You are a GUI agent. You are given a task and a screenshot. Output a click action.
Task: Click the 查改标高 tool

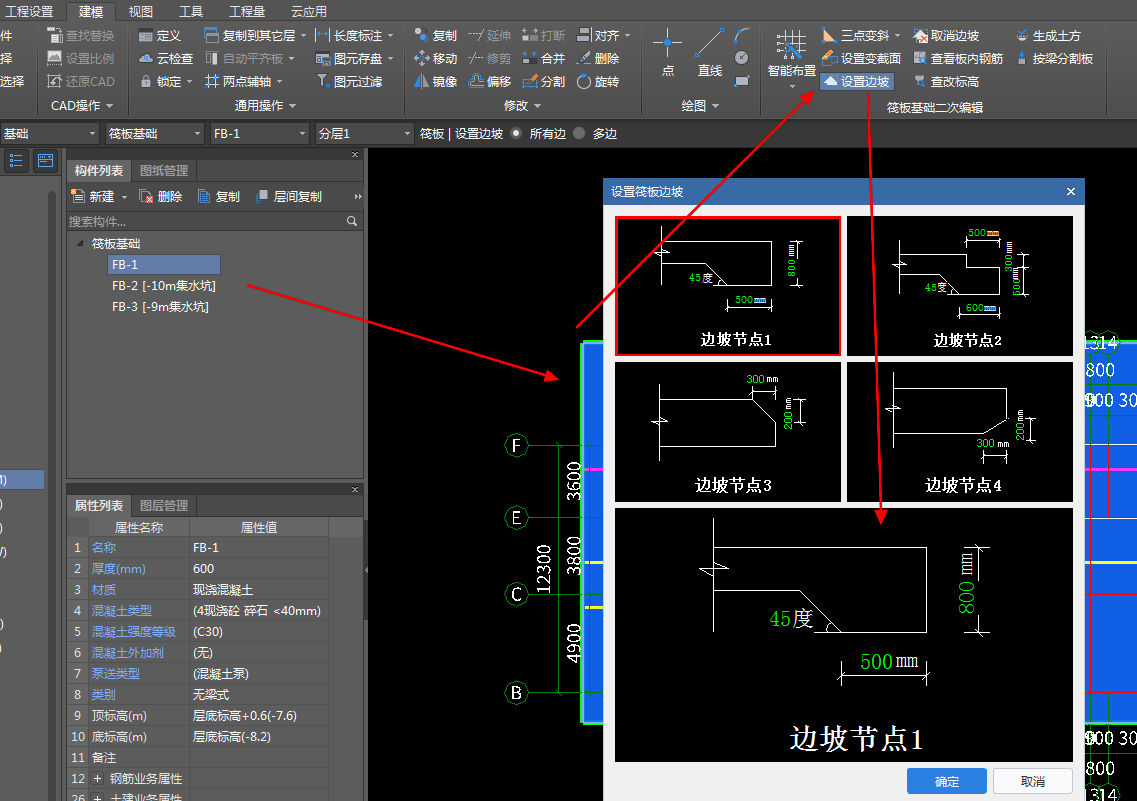click(946, 81)
